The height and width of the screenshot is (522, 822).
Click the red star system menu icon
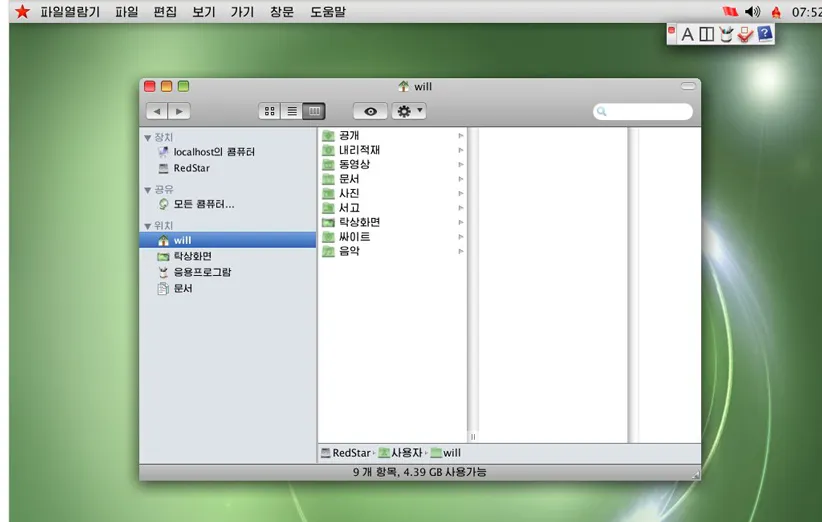[x=22, y=12]
